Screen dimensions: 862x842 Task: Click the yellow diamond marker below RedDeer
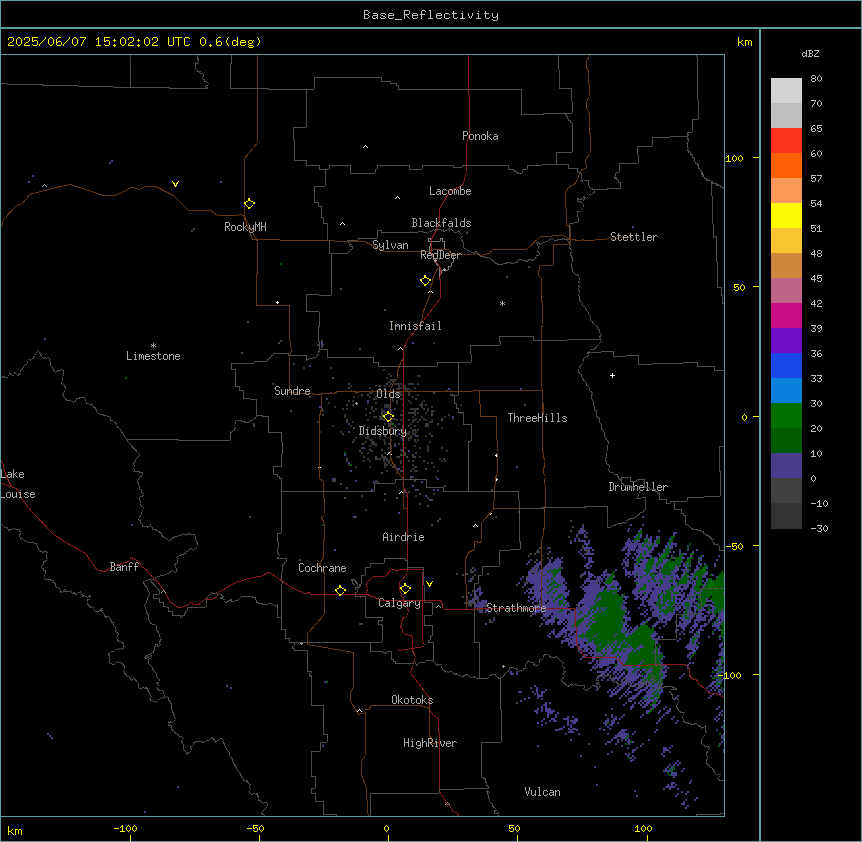(x=425, y=281)
